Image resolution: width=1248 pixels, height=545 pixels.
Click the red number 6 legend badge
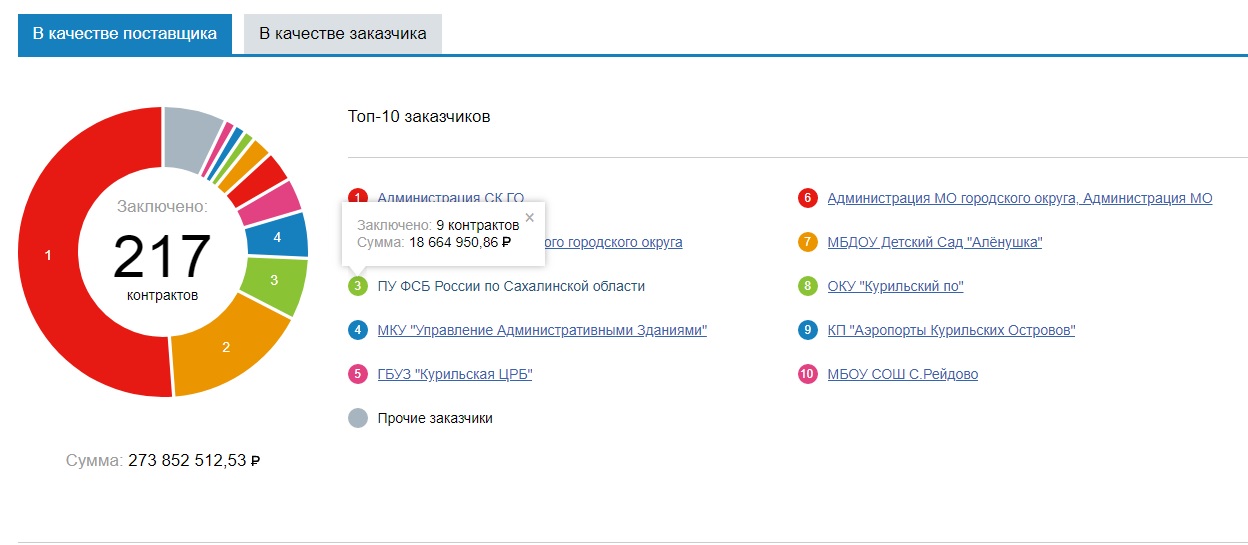click(808, 198)
